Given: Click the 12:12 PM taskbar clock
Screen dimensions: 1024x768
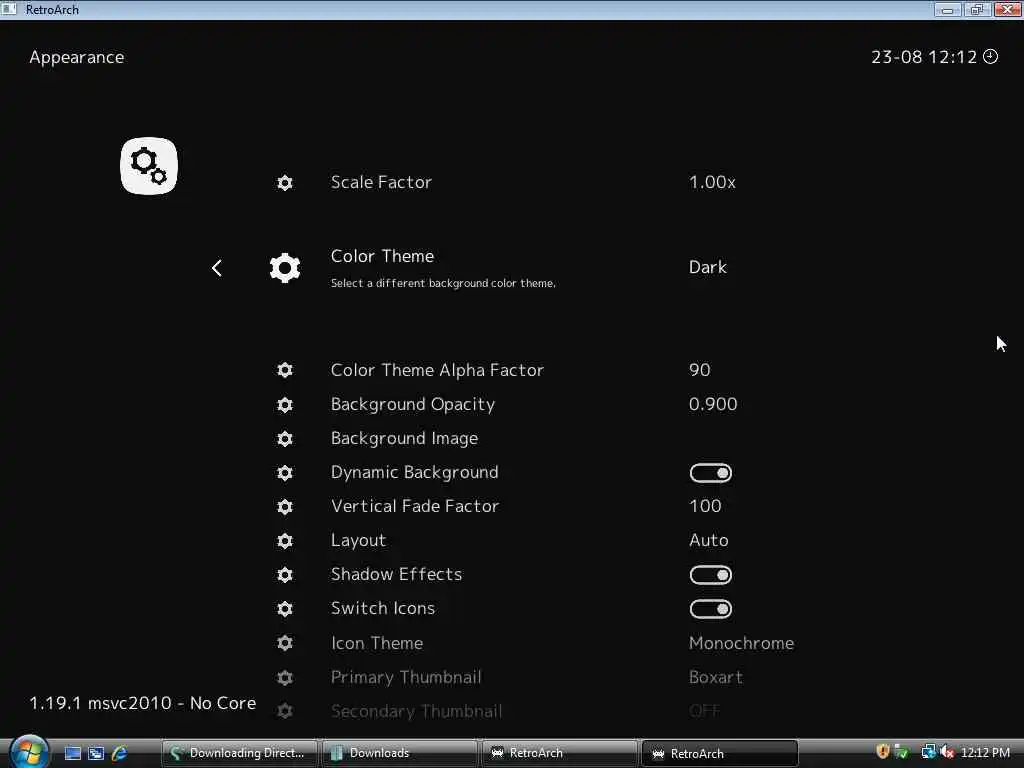Looking at the screenshot, I should pos(985,753).
